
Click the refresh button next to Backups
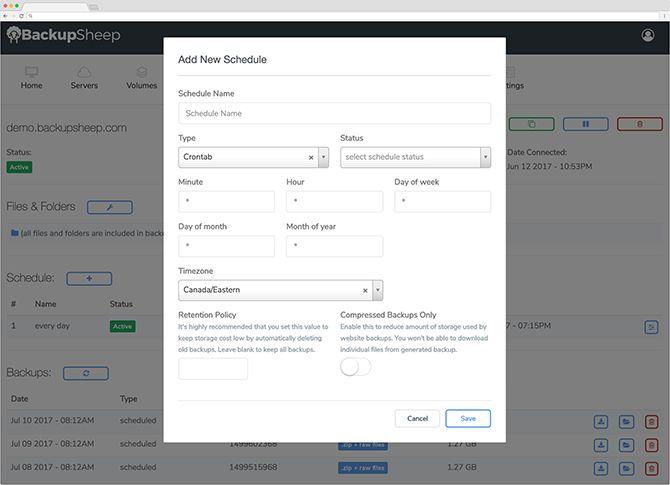tap(85, 373)
